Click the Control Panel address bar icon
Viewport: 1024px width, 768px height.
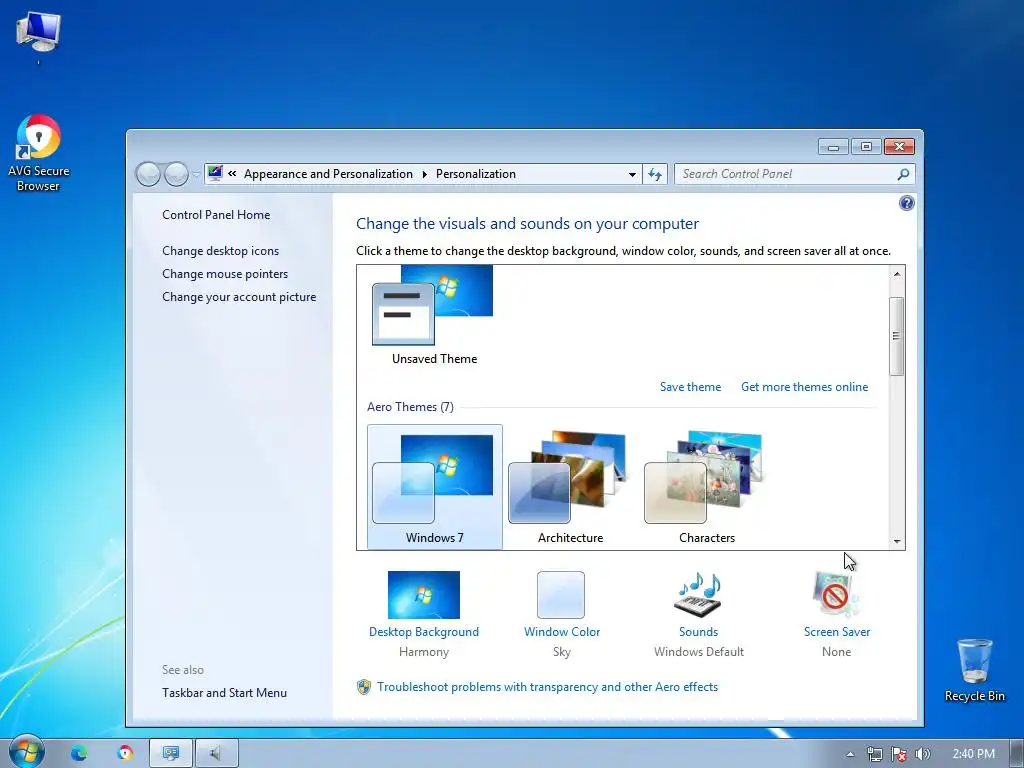coord(215,173)
